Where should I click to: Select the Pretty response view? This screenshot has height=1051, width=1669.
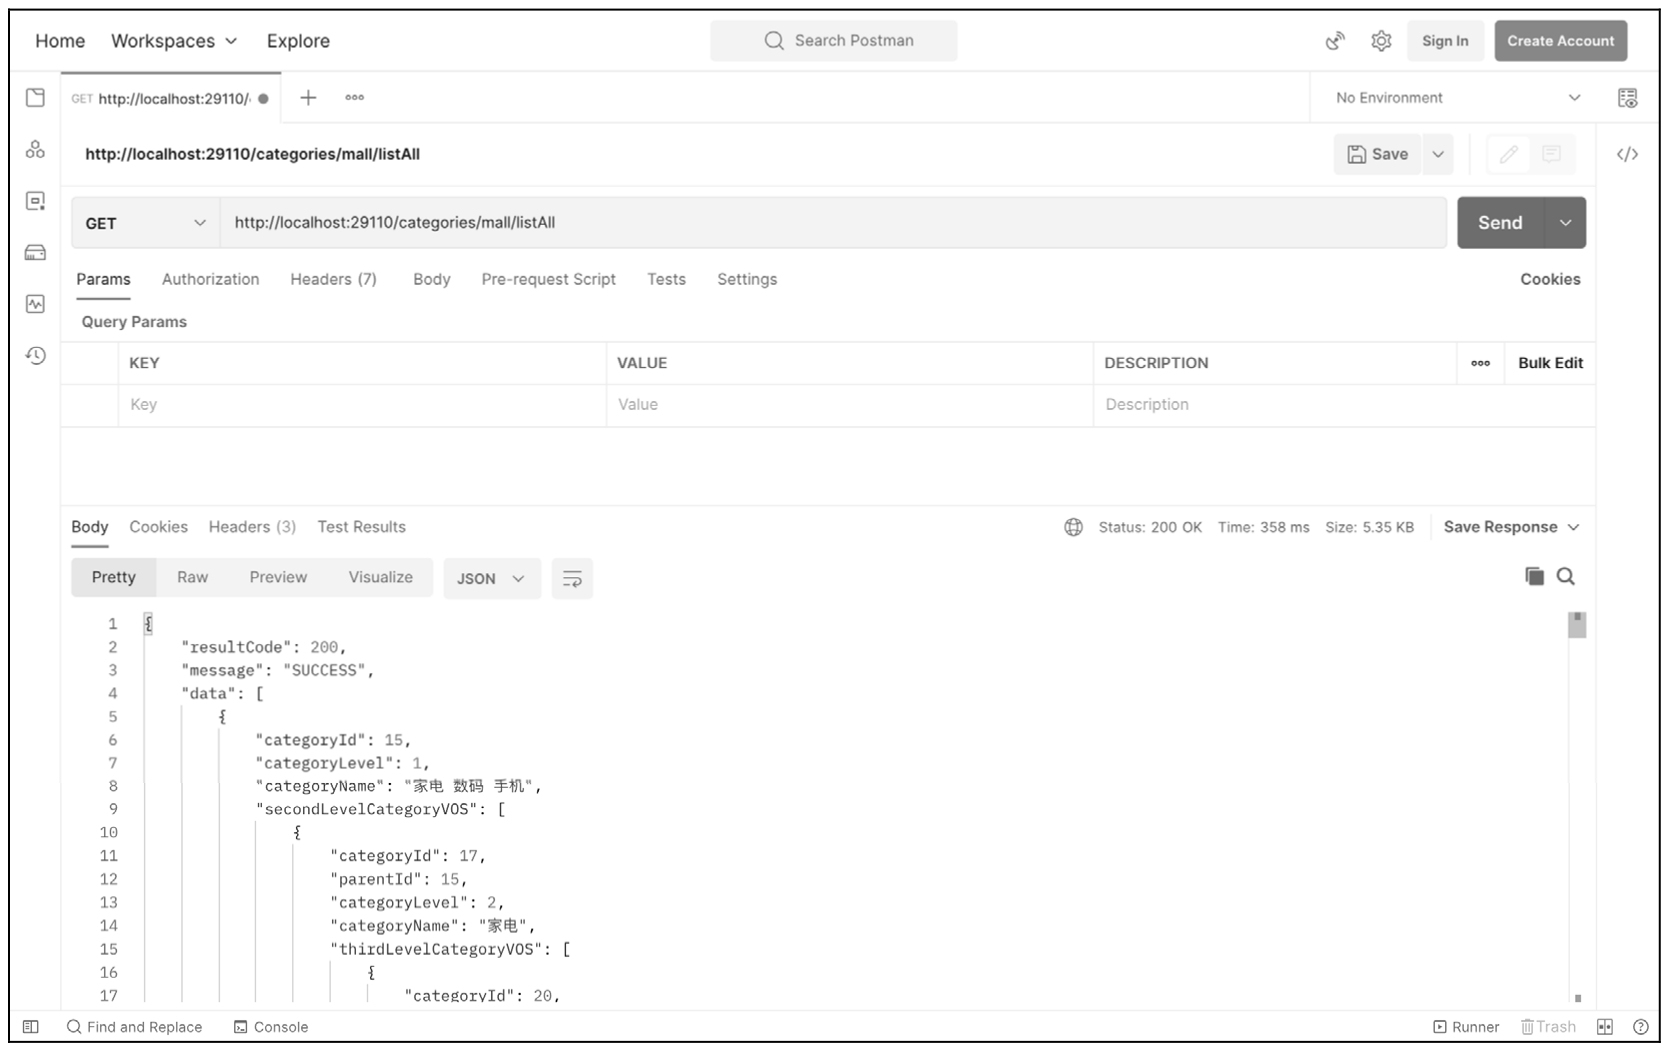[114, 577]
